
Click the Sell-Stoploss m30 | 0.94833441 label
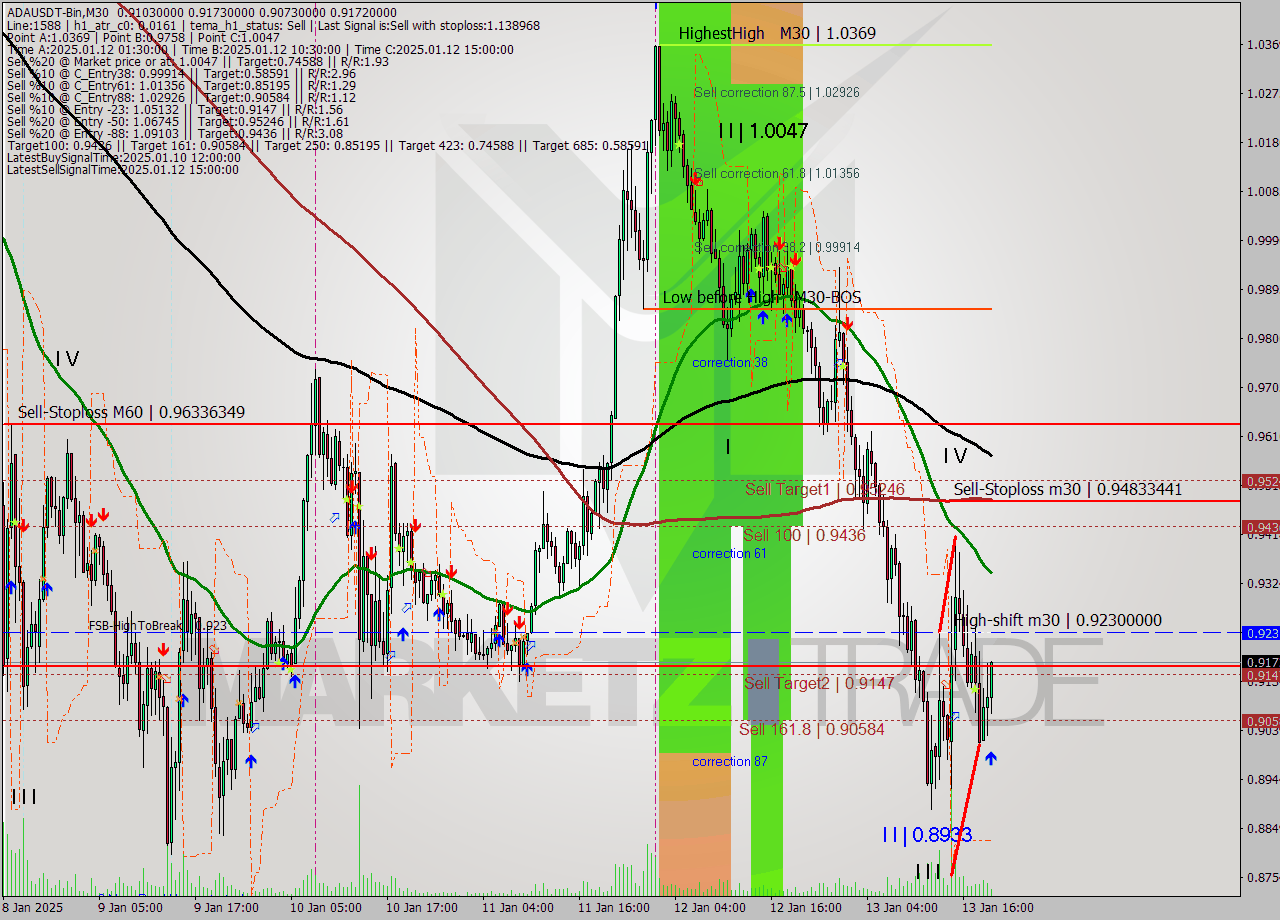pyautogui.click(x=1068, y=489)
